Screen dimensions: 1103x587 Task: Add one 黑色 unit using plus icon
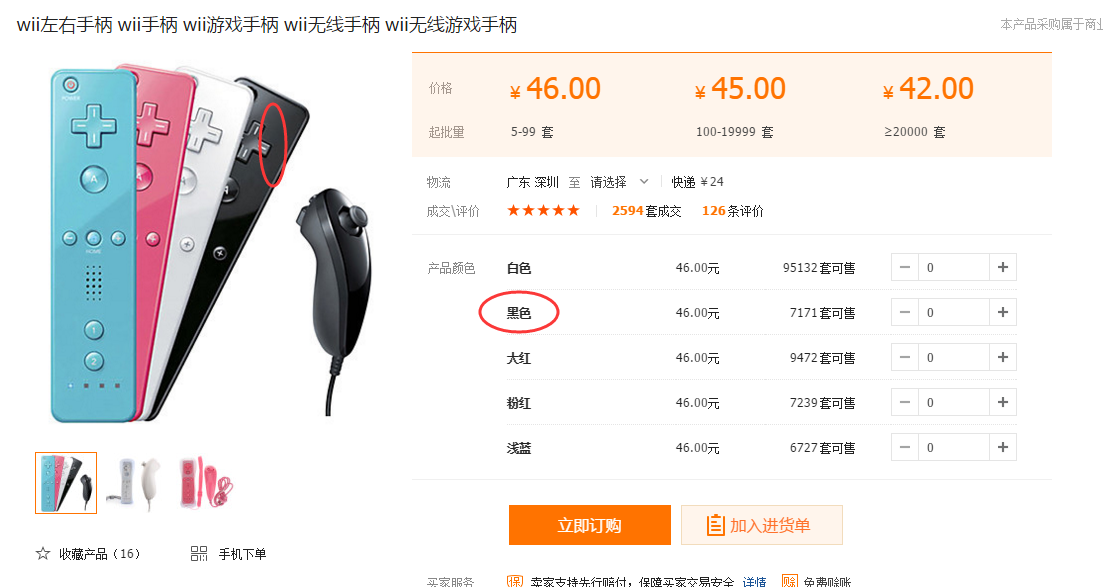point(1002,313)
